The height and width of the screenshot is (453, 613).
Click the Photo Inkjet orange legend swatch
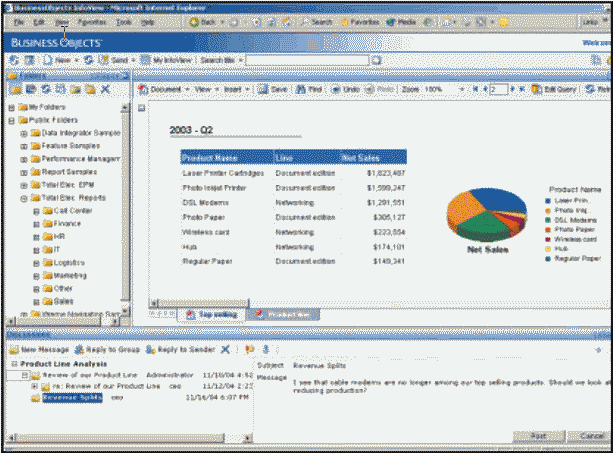(x=548, y=211)
